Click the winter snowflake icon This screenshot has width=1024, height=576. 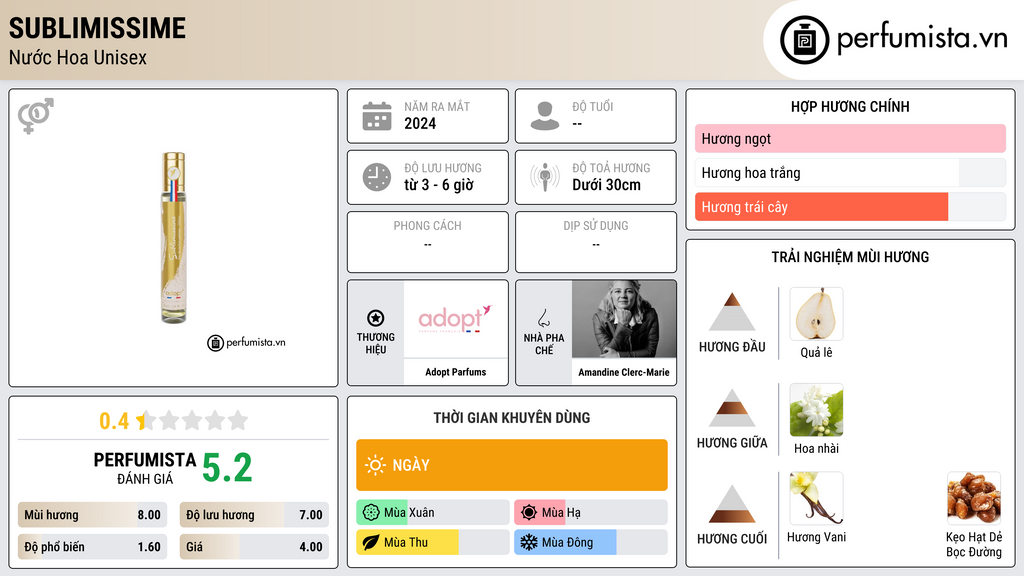(x=529, y=543)
